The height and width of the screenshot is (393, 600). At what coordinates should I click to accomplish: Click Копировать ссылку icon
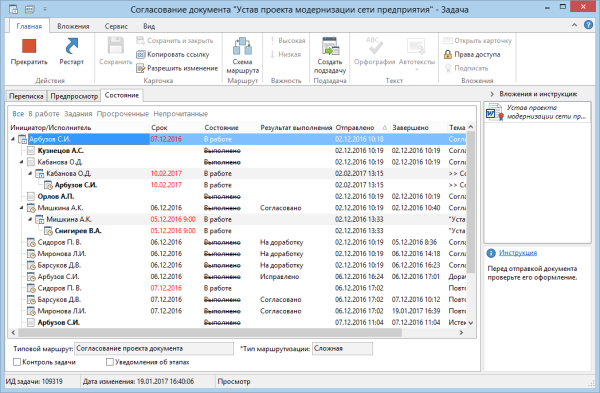(140, 54)
